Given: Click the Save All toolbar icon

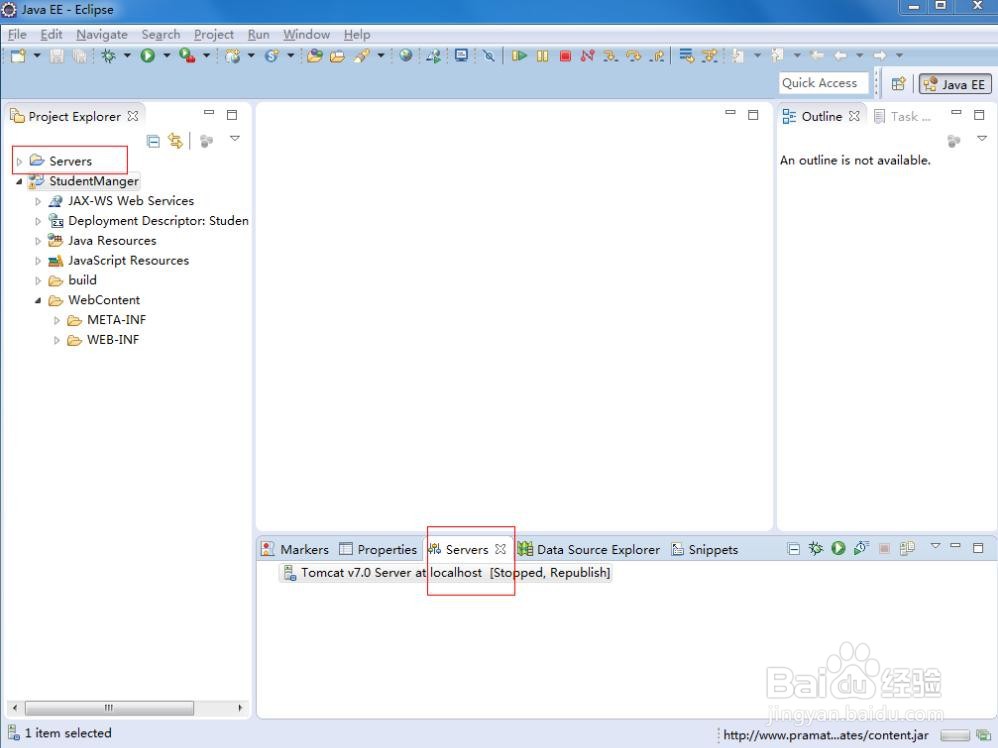Looking at the screenshot, I should pos(80,56).
